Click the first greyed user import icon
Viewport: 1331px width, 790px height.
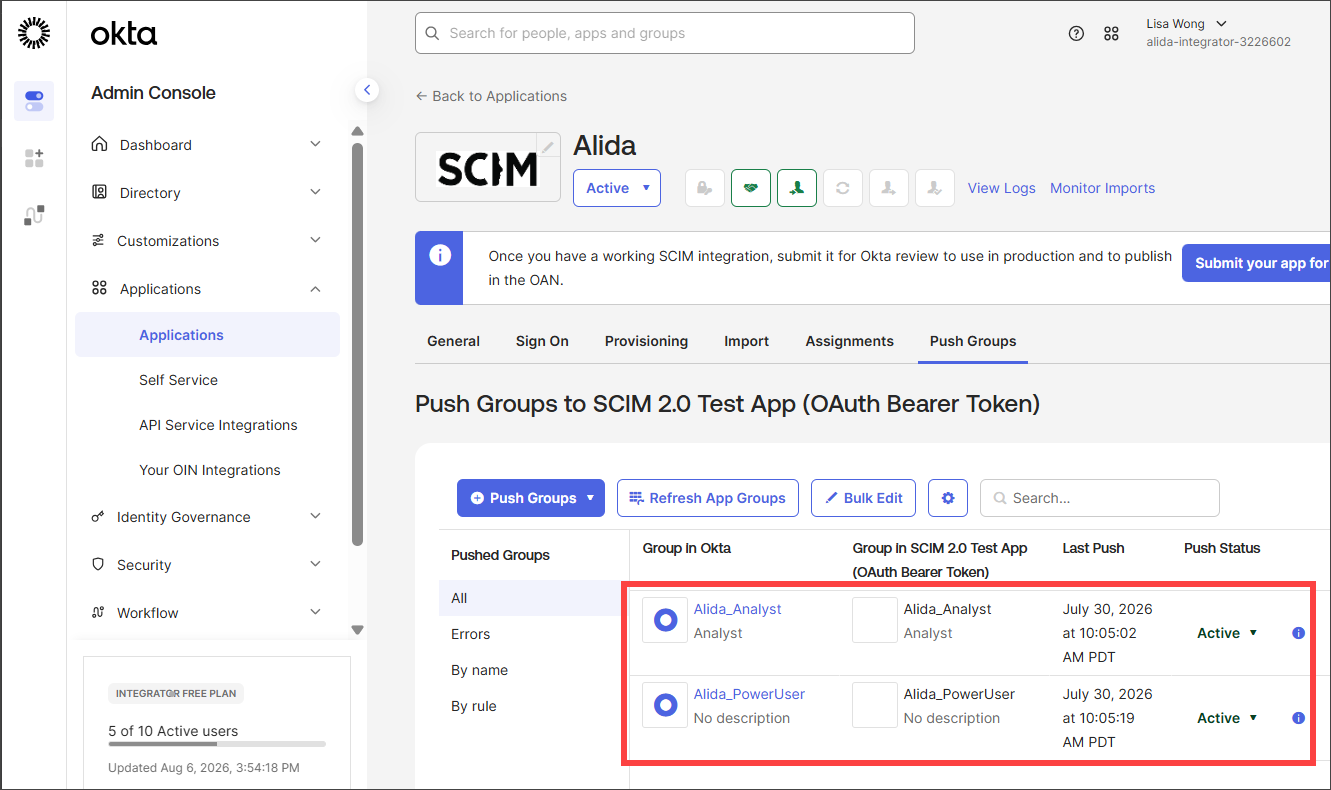[x=889, y=188]
